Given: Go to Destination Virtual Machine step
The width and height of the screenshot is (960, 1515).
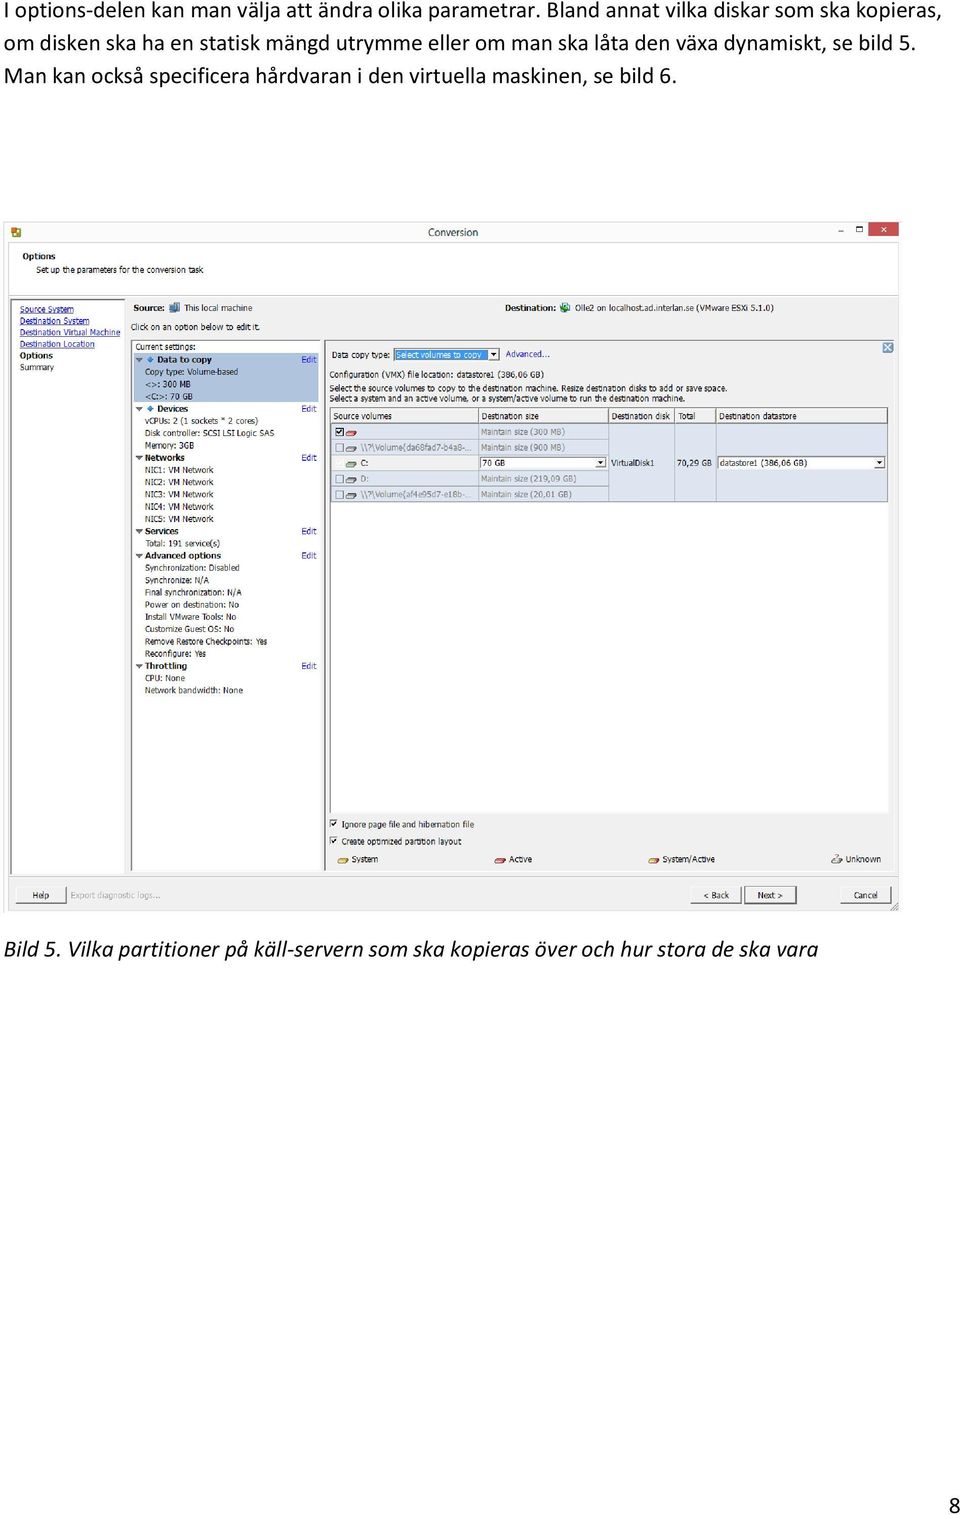Looking at the screenshot, I should coord(70,332).
